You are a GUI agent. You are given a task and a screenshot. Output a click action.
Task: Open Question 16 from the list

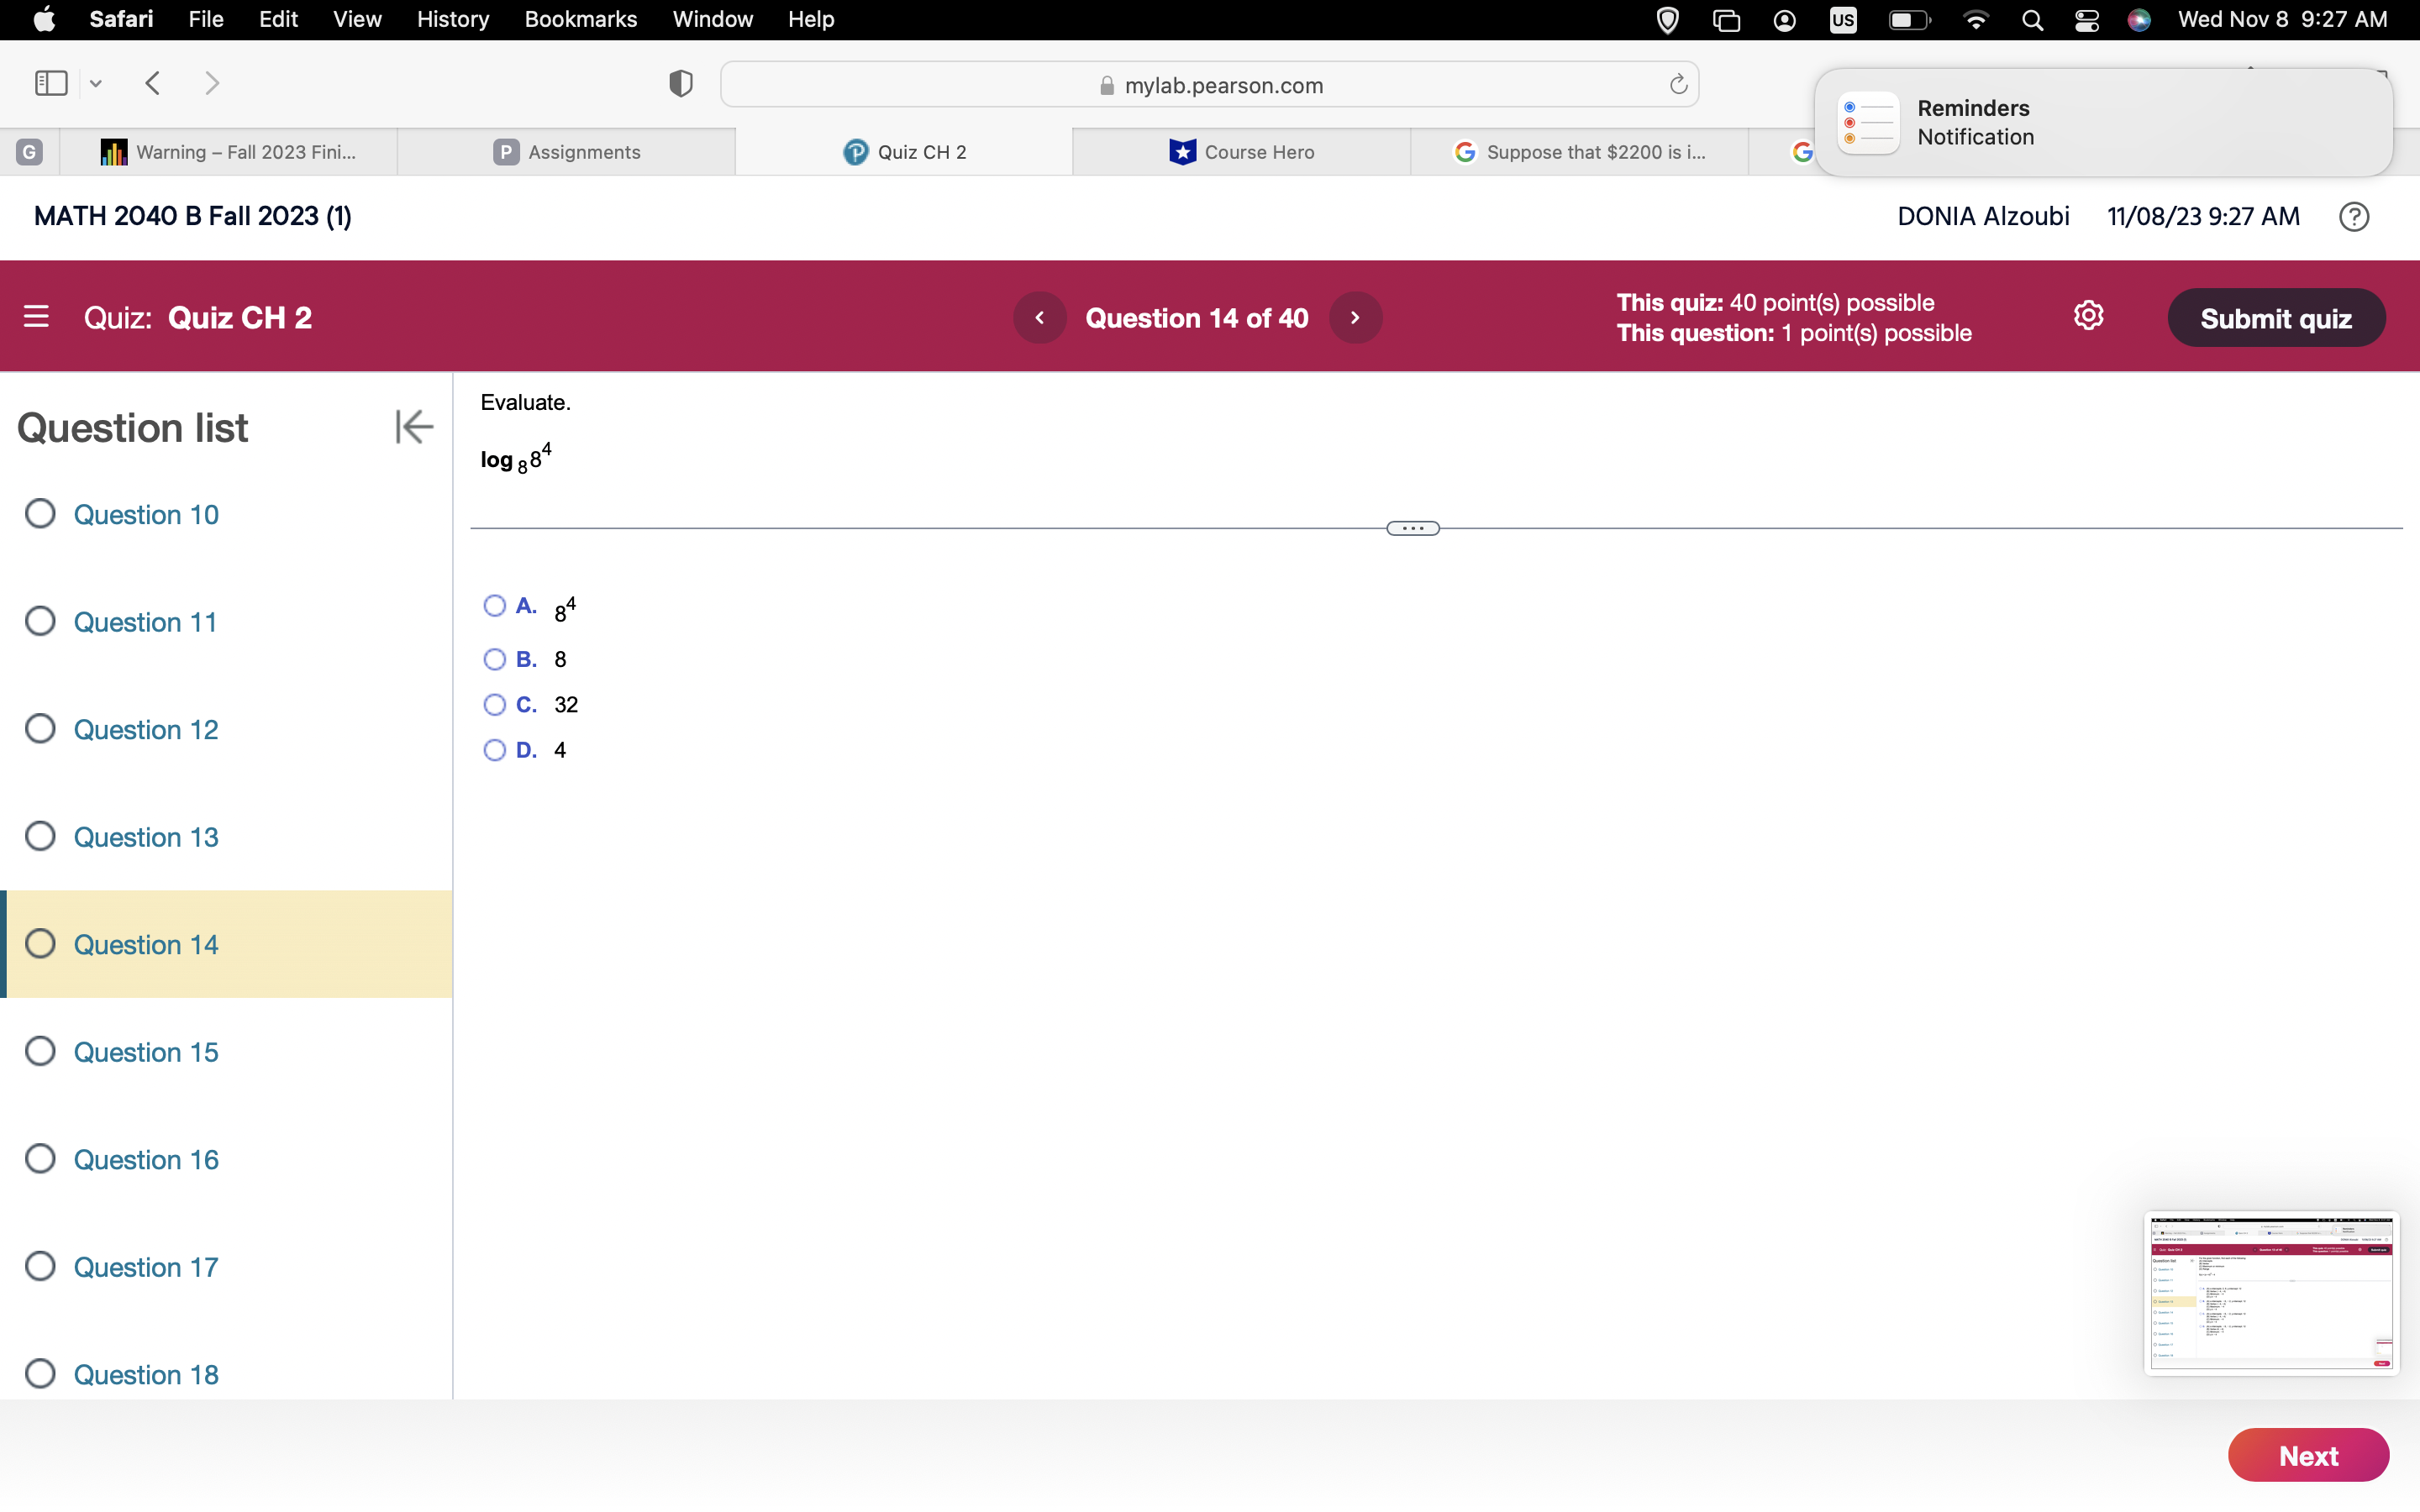[x=146, y=1160]
